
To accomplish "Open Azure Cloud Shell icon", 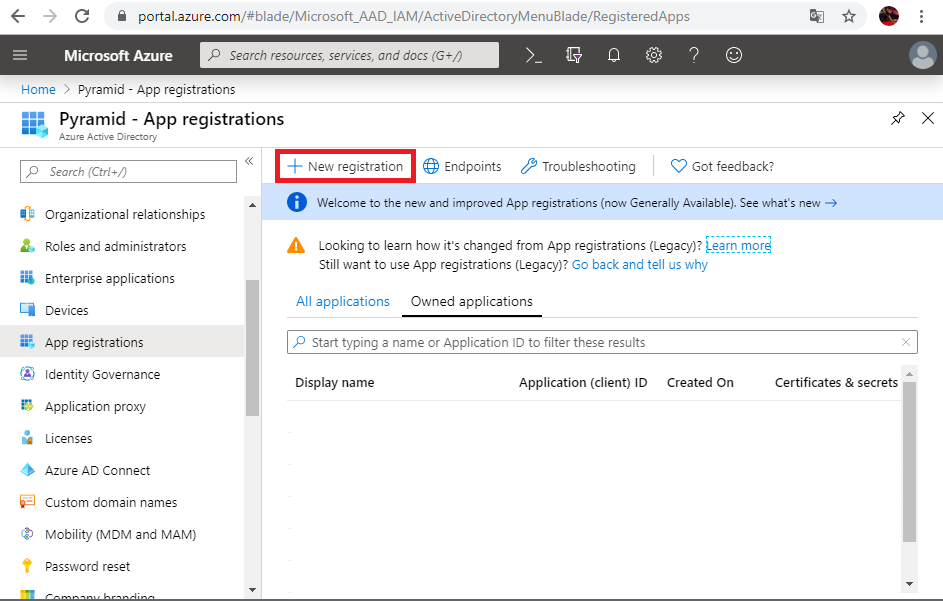I will click(x=533, y=55).
